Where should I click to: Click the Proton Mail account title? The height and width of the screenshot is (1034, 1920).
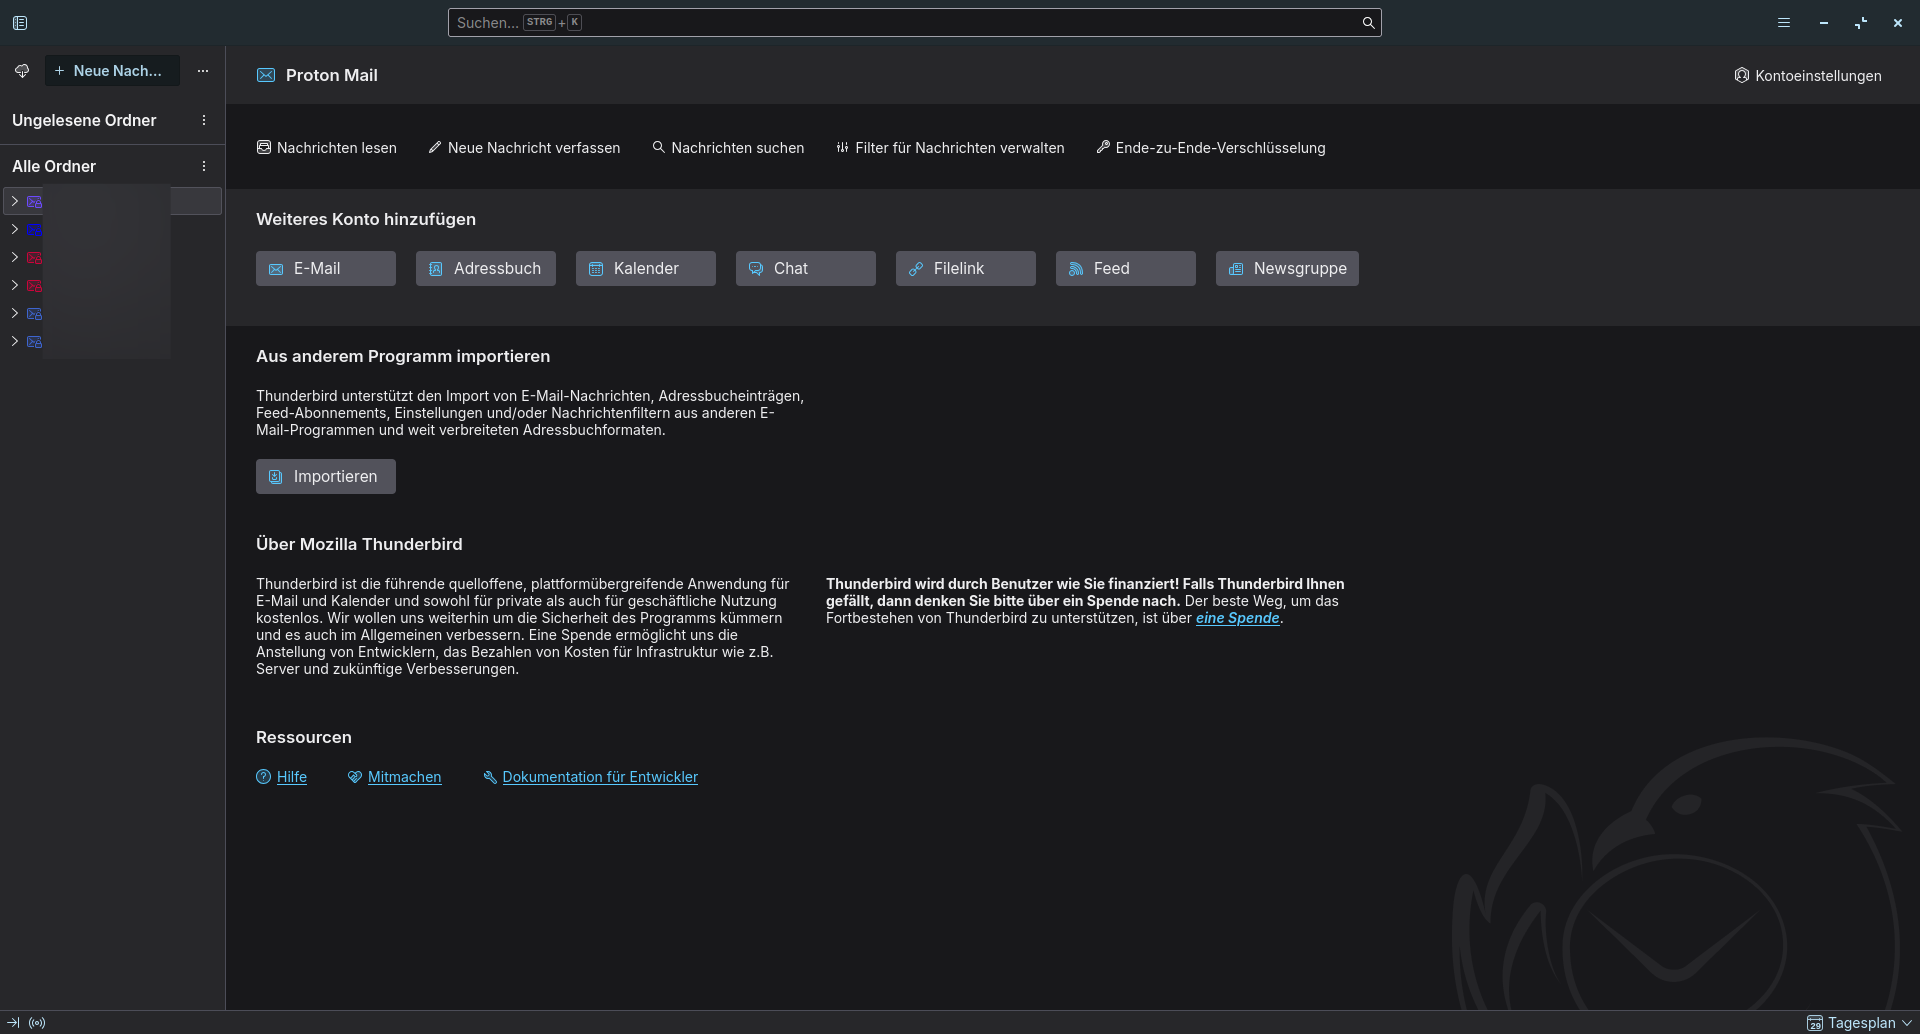click(332, 75)
